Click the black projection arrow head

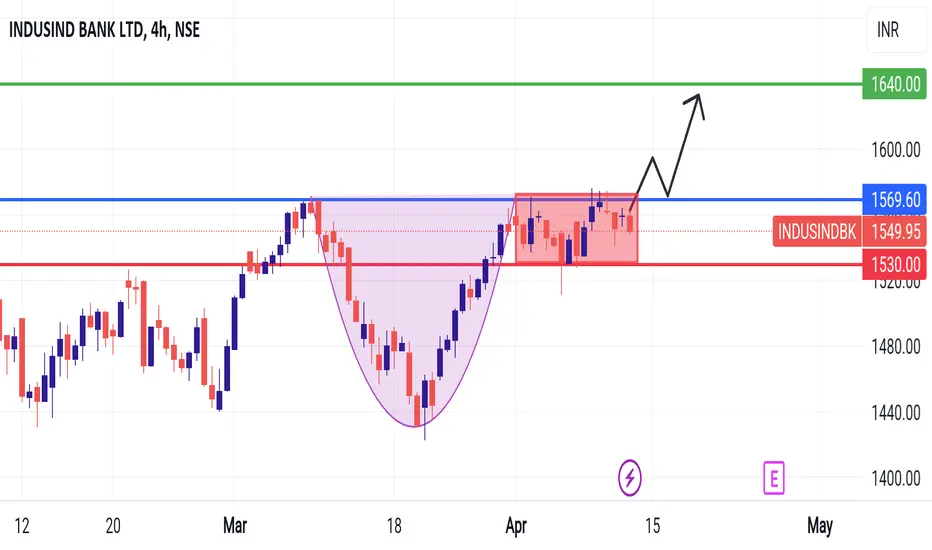(697, 102)
